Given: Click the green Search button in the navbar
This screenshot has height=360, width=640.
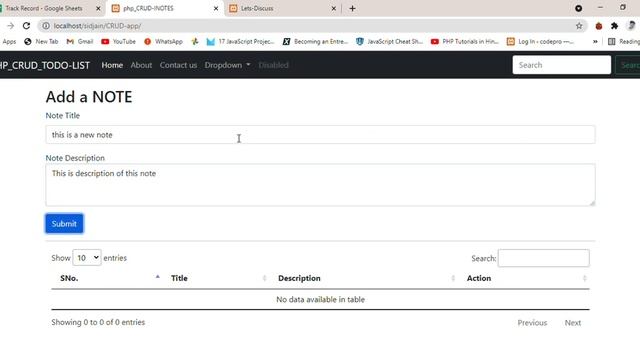Looking at the screenshot, I should coord(628,65).
